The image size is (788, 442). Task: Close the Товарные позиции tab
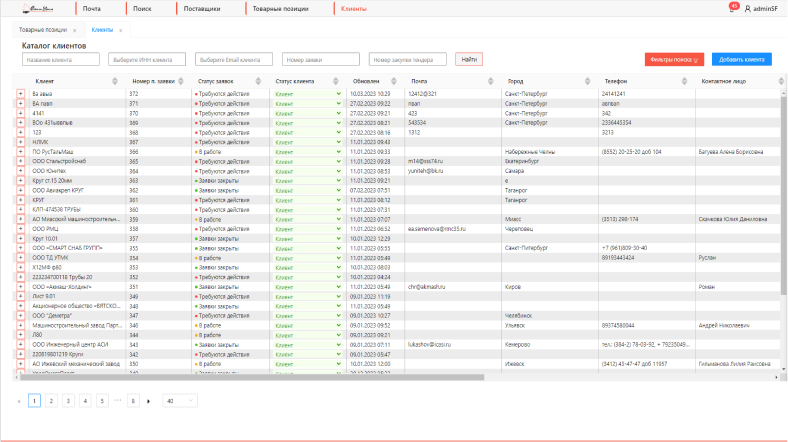point(74,31)
